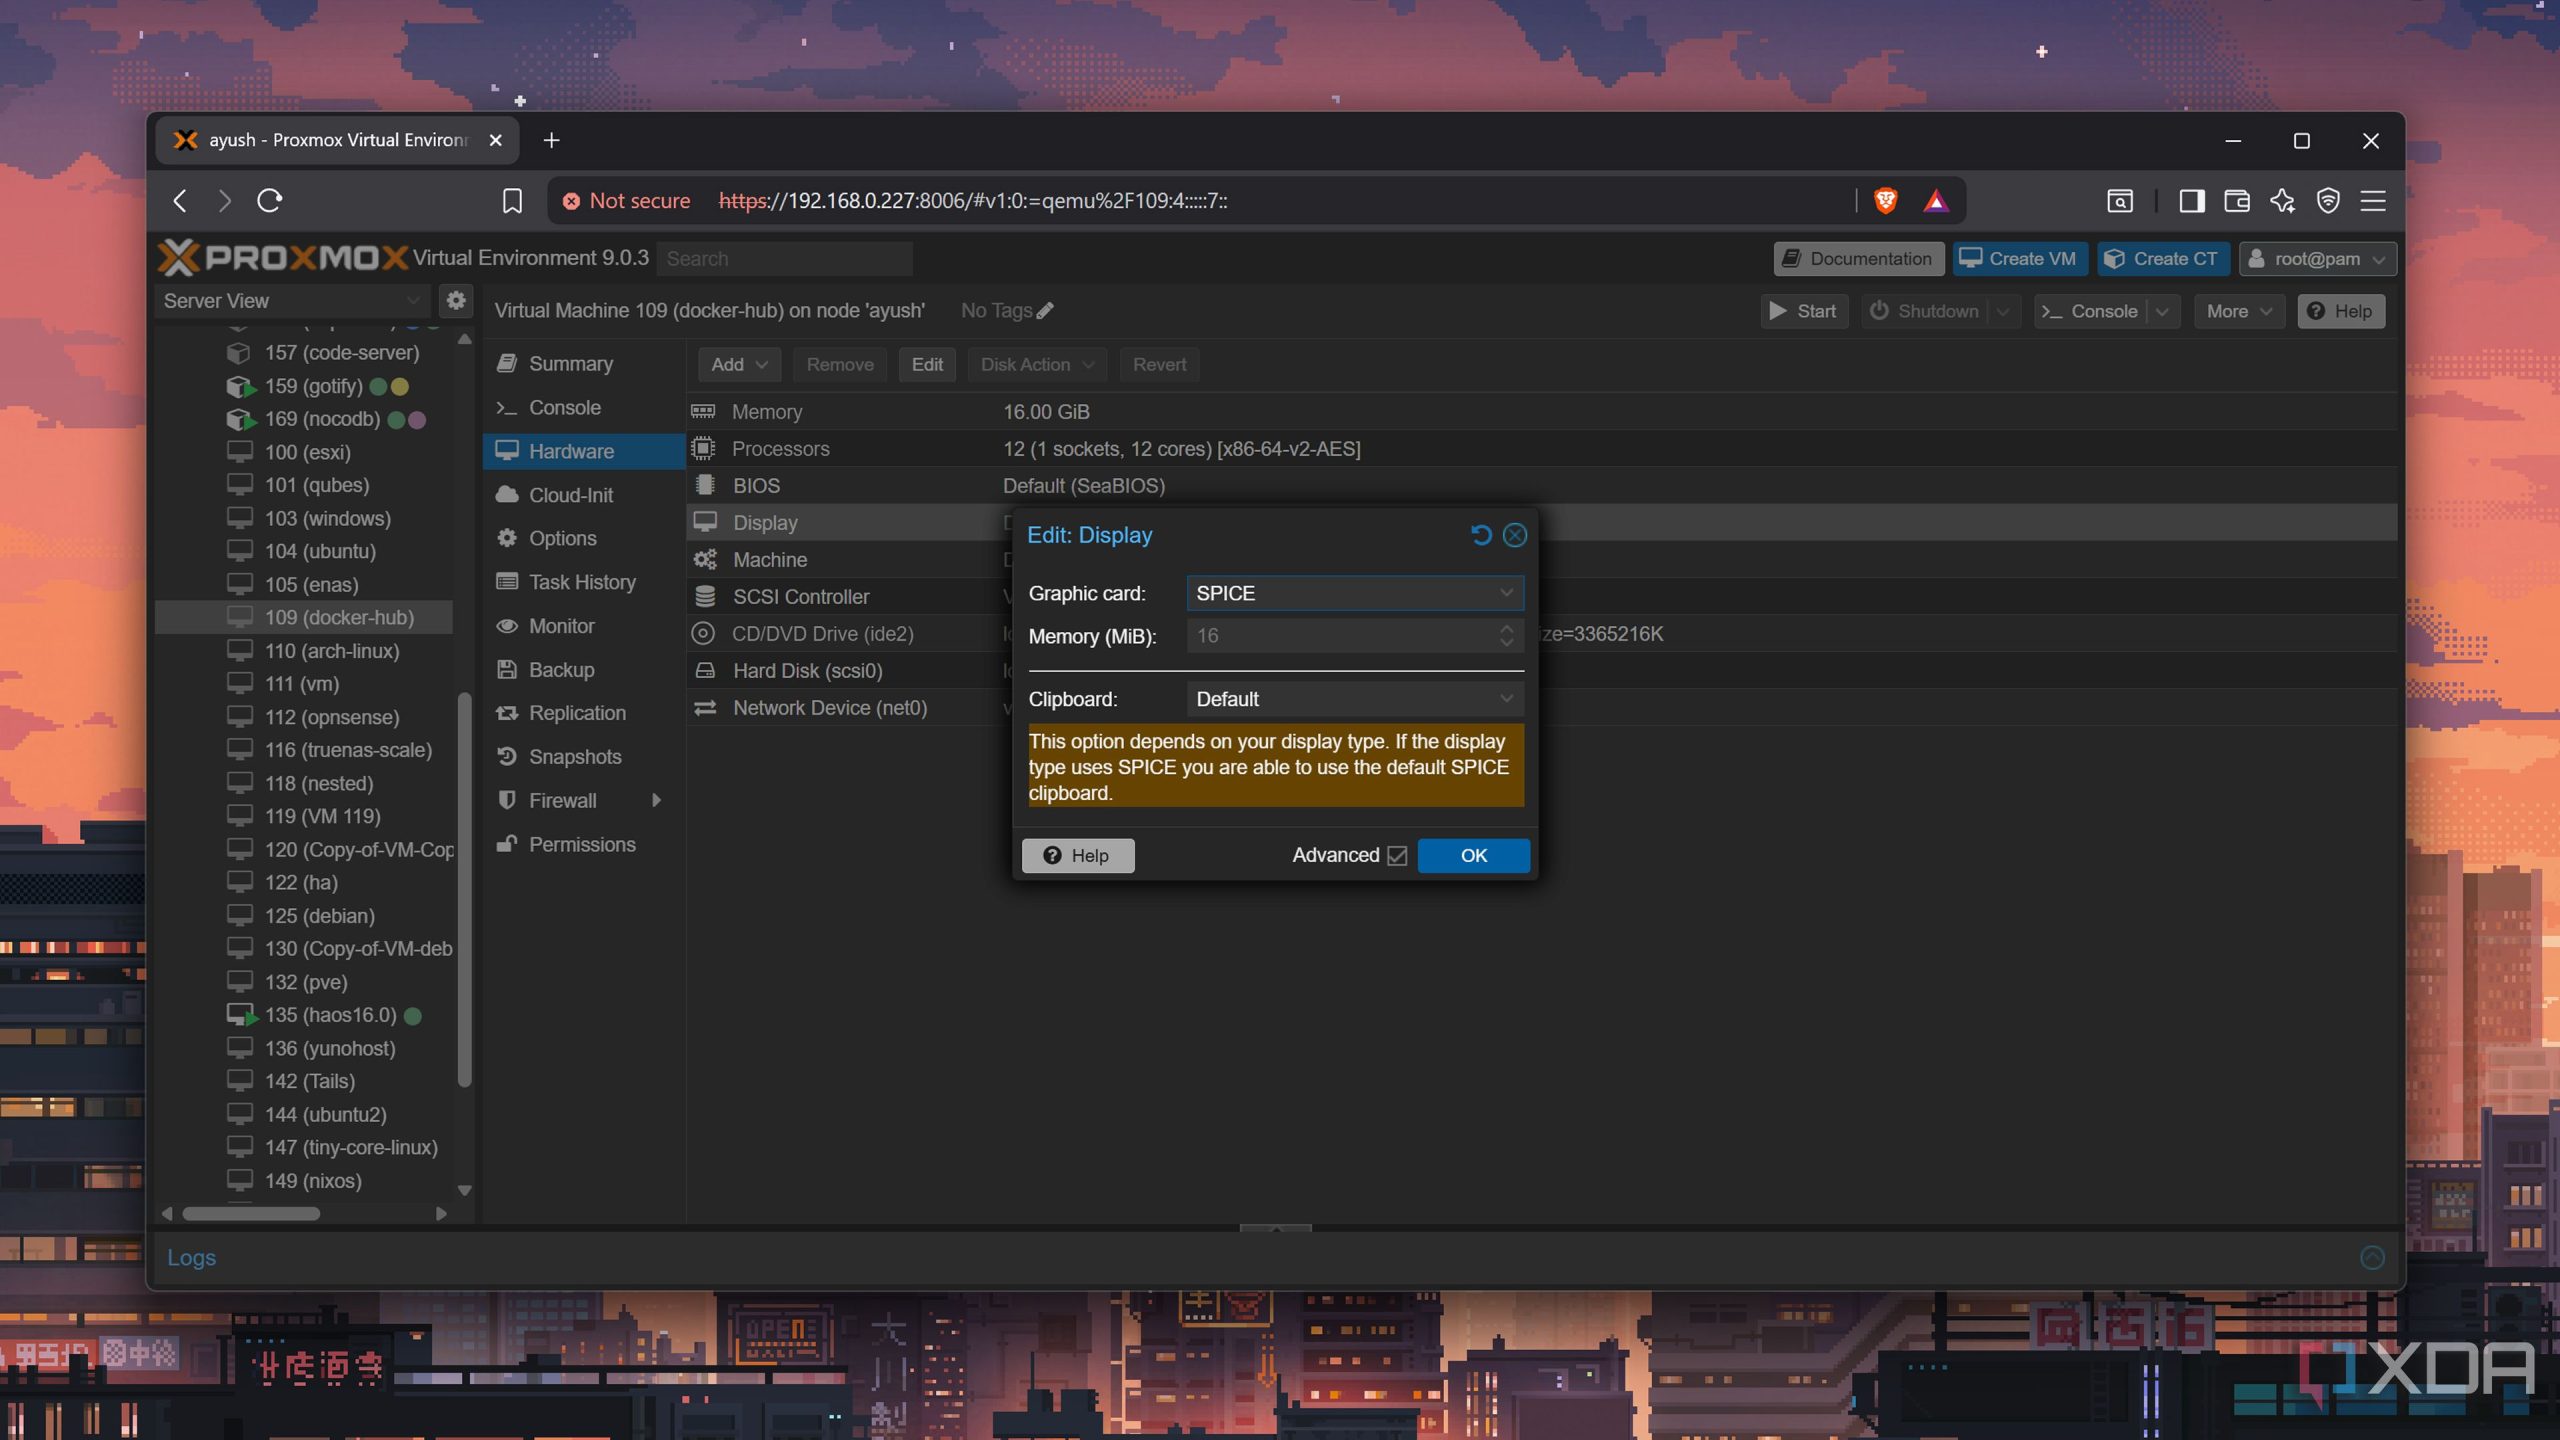Viewport: 2560px width, 1440px height.
Task: Select the Network Device (net0) row
Action: click(x=1541, y=707)
